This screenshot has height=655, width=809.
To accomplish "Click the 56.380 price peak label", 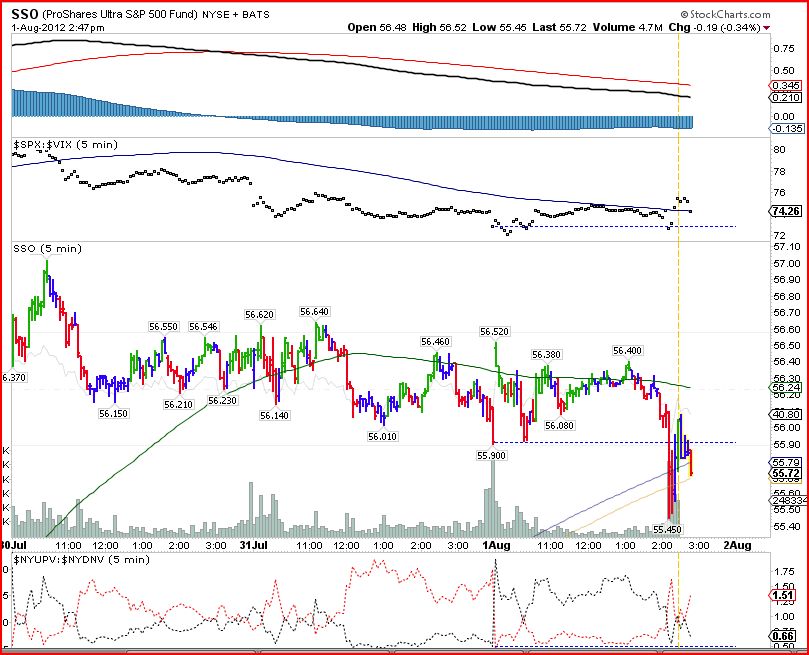I will click(546, 354).
